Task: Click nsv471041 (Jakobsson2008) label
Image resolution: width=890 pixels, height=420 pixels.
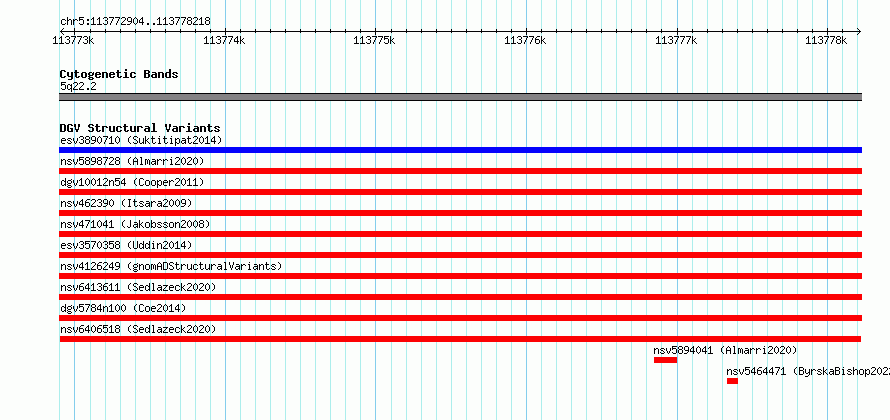Action: tap(135, 224)
